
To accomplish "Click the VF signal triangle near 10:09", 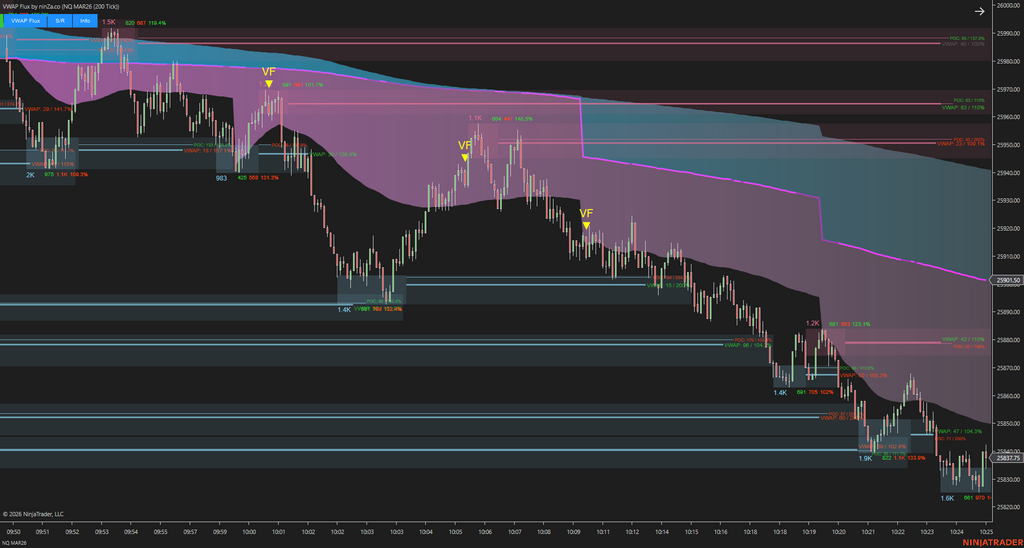I will coord(586,225).
